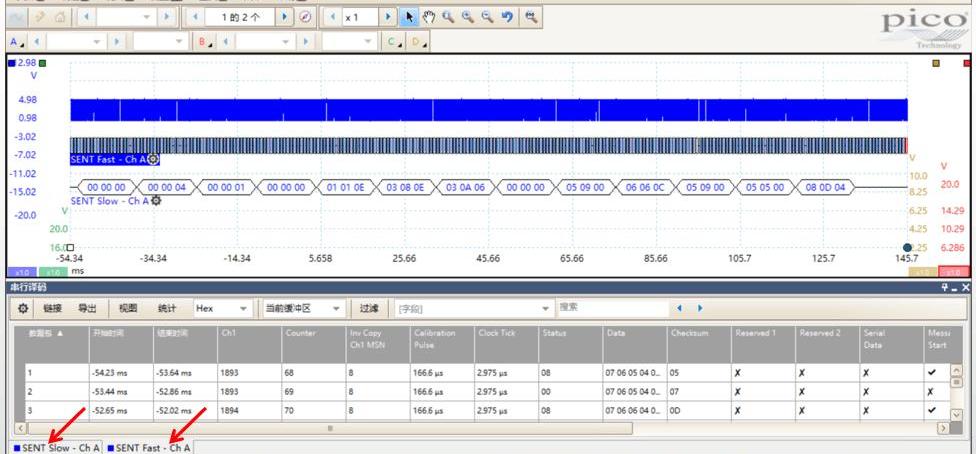Click the dark blue round handle by the time axis
Screen dimensions: 976x454
pos(907,247)
